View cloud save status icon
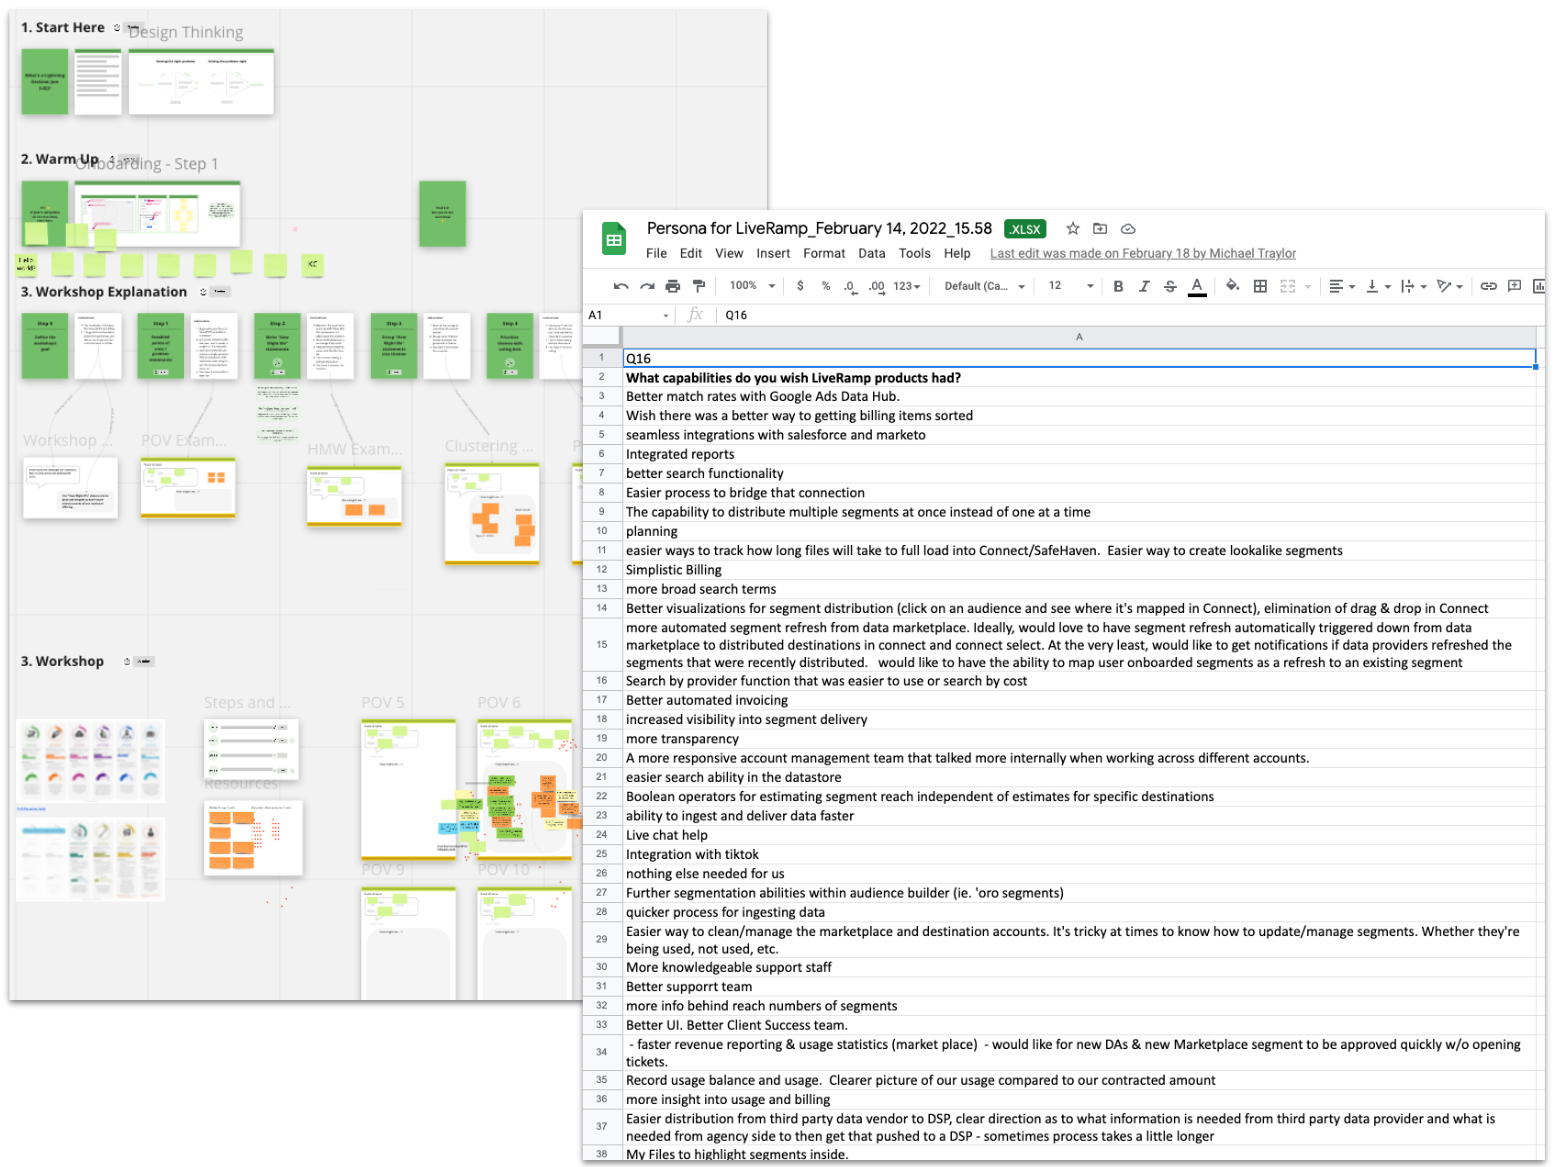Screen dimensions: 1562x1167 (1128, 229)
